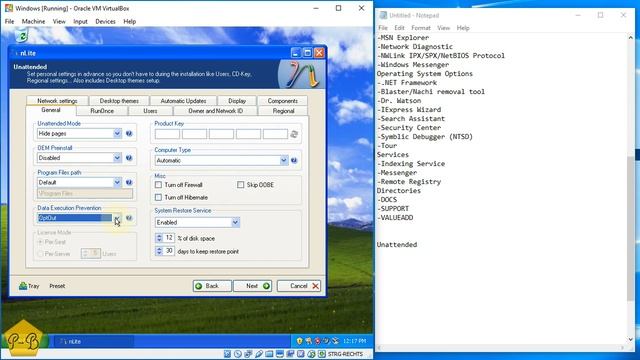The height and width of the screenshot is (360, 640).
Task: Click the Back button in nLite
Action: (212, 286)
